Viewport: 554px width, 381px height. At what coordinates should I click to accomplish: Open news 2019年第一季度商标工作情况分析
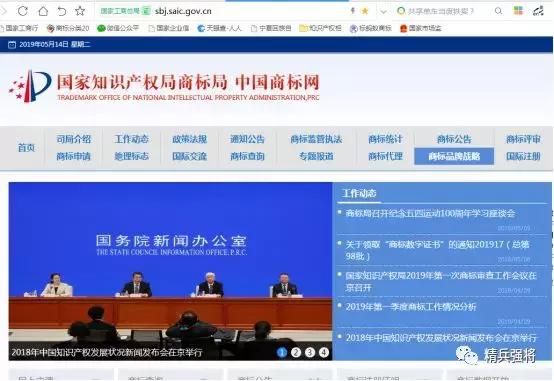click(x=411, y=306)
